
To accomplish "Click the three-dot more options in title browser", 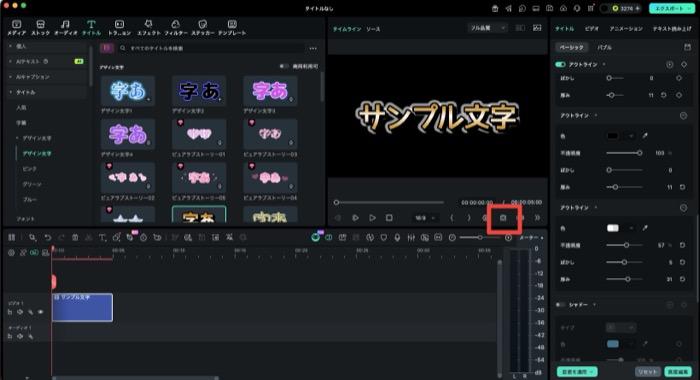I will pos(313,48).
